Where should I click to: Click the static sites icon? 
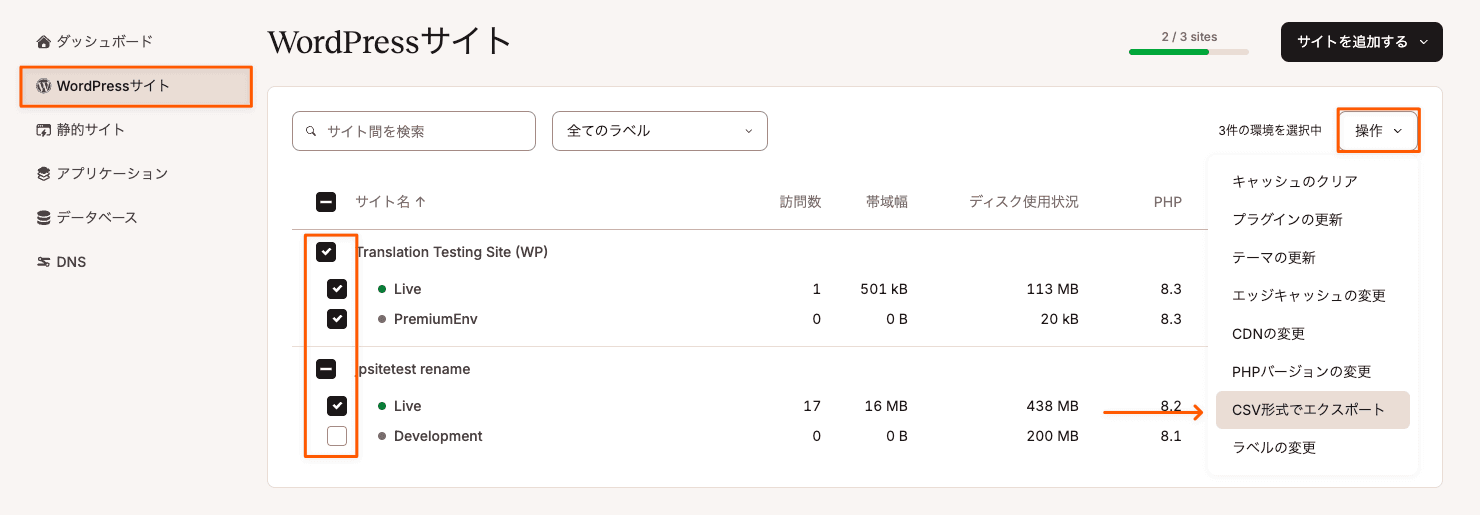tap(43, 130)
